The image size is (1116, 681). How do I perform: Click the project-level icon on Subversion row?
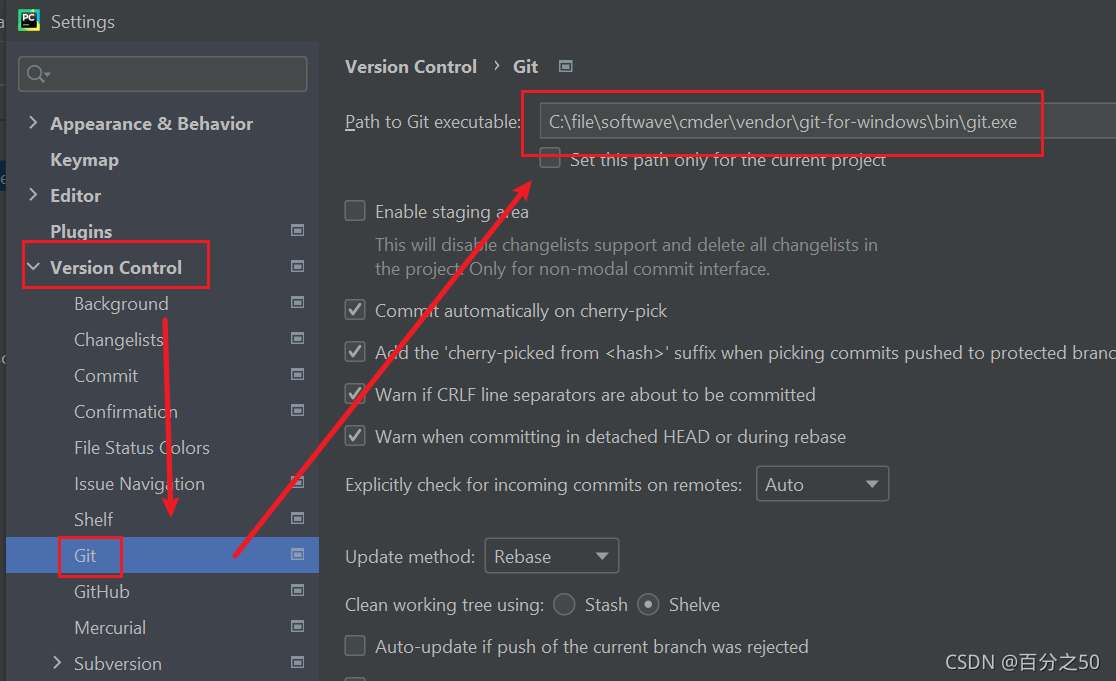[x=298, y=662]
